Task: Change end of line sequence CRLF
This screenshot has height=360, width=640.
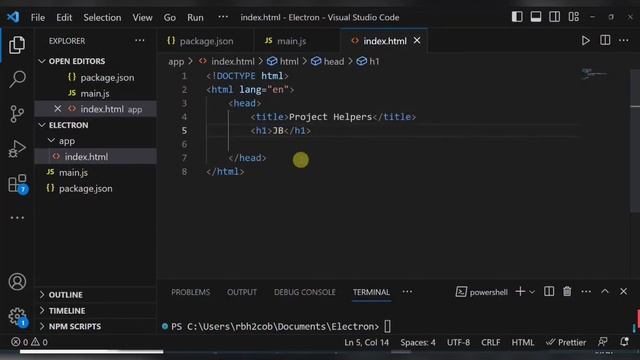Action: click(491, 342)
